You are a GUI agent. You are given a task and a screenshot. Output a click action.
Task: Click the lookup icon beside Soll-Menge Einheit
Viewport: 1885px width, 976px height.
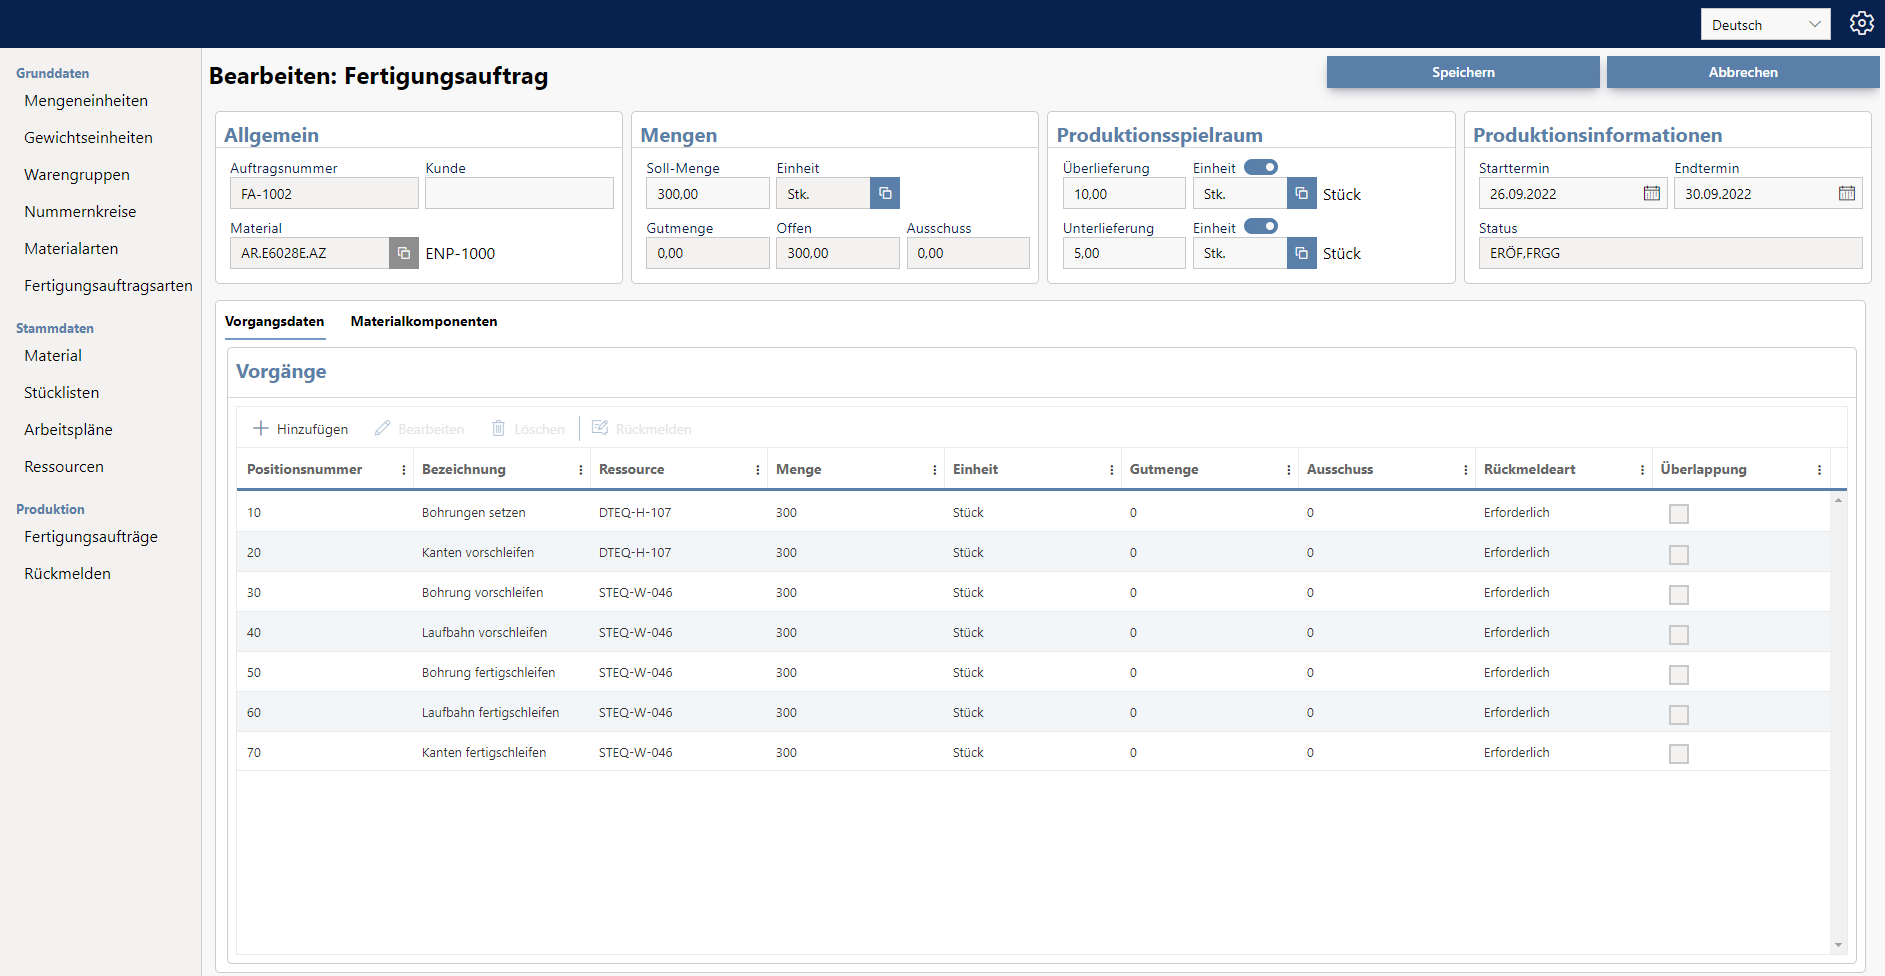[x=885, y=193]
